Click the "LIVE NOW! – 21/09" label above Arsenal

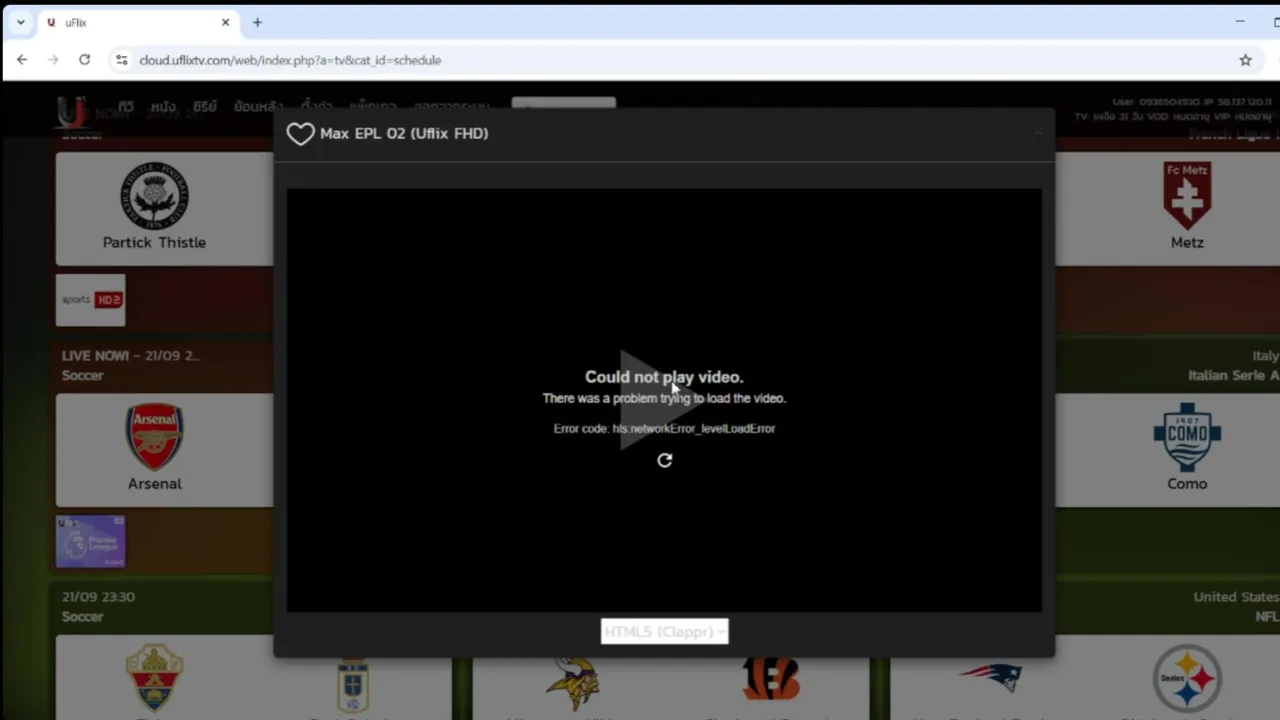(130, 356)
